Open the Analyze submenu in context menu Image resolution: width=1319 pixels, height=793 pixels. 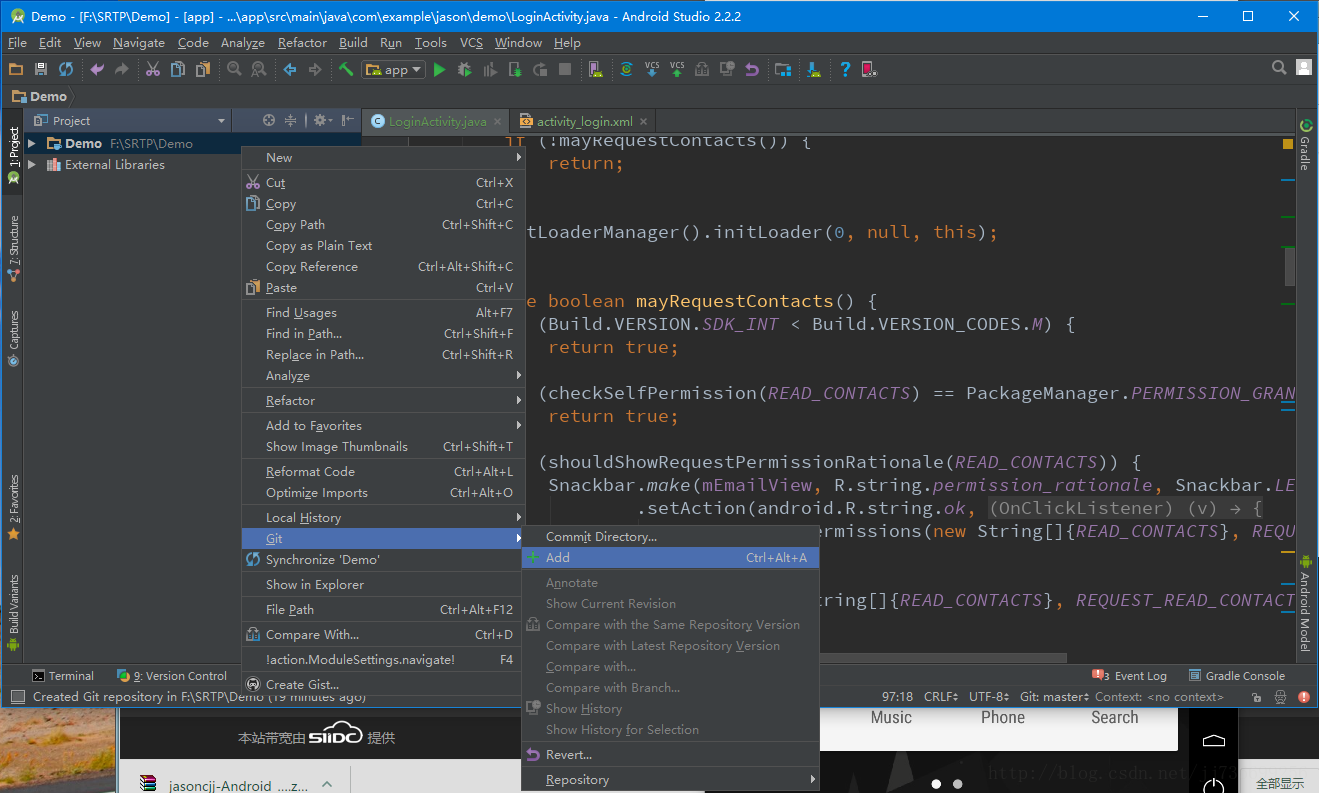point(383,376)
